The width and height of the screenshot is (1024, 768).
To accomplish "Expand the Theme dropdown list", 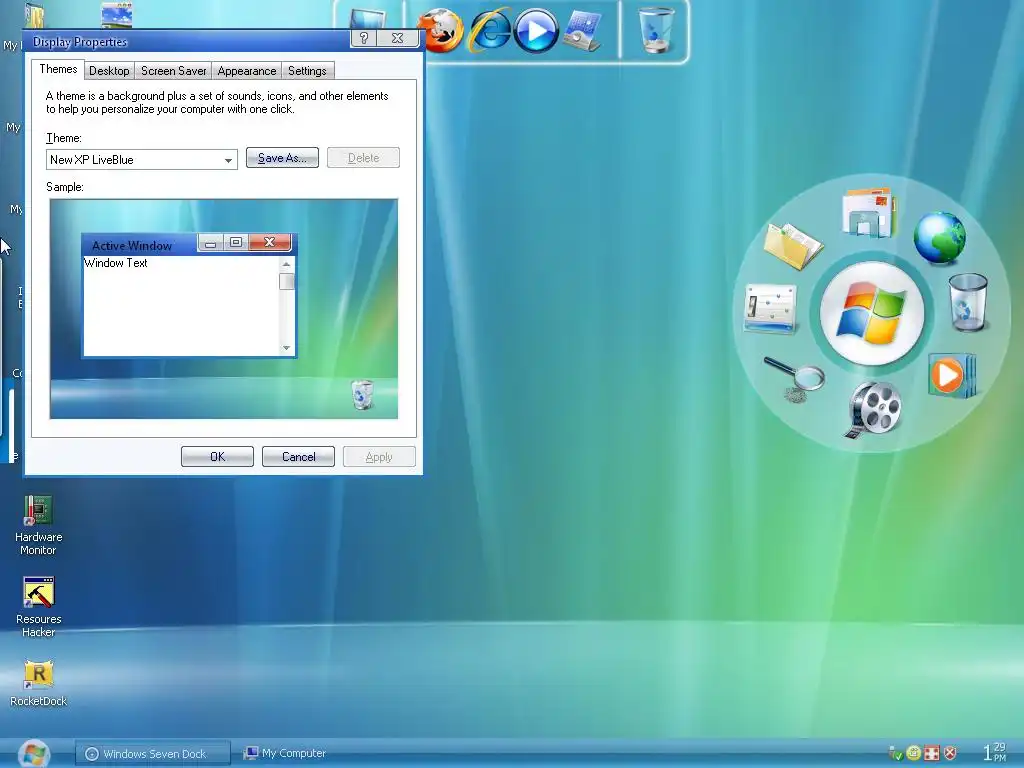I will click(x=228, y=160).
